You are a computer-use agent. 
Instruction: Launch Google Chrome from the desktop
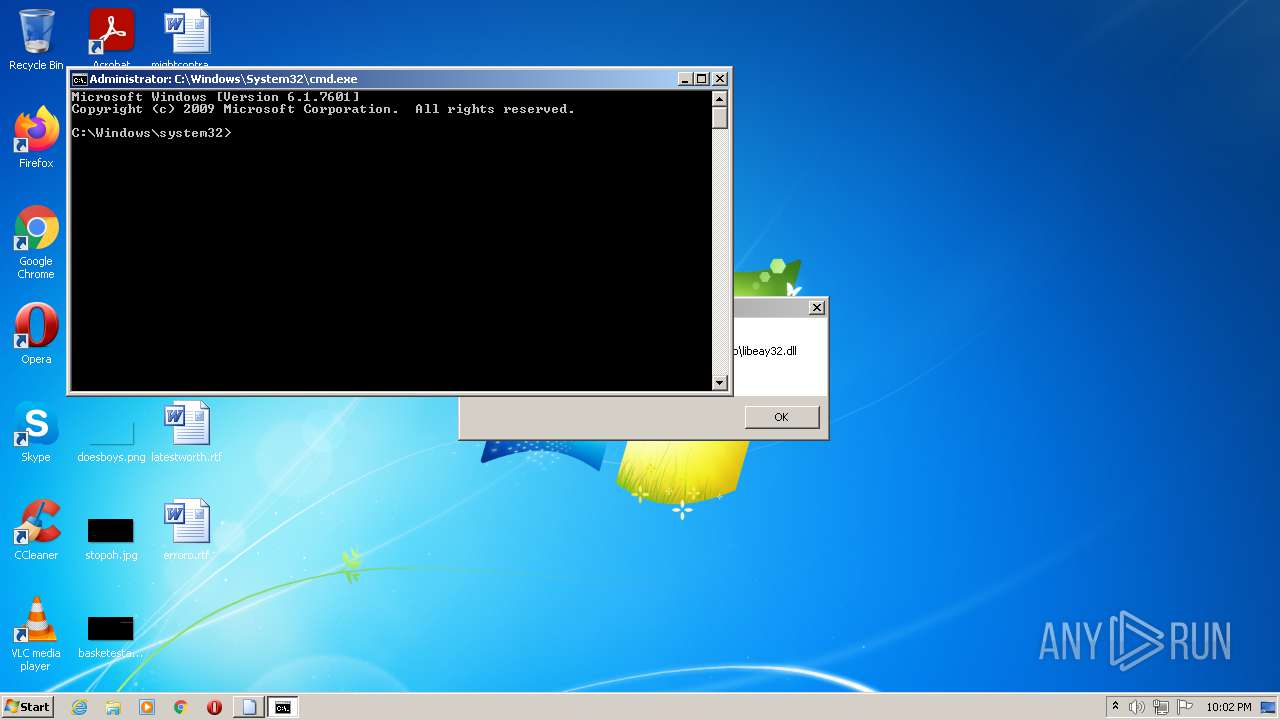click(x=36, y=243)
